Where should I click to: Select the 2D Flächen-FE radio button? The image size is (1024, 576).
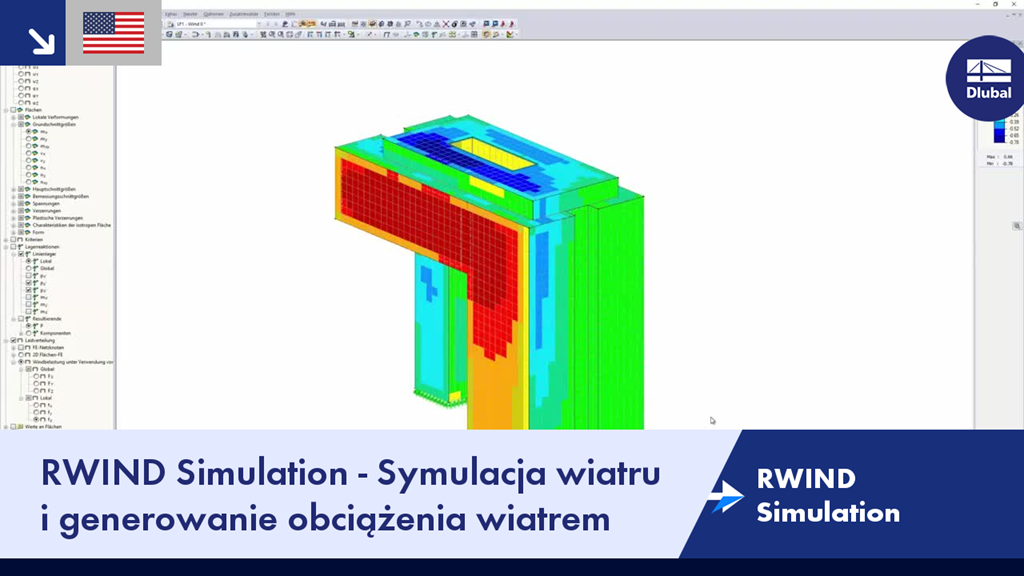point(21,355)
